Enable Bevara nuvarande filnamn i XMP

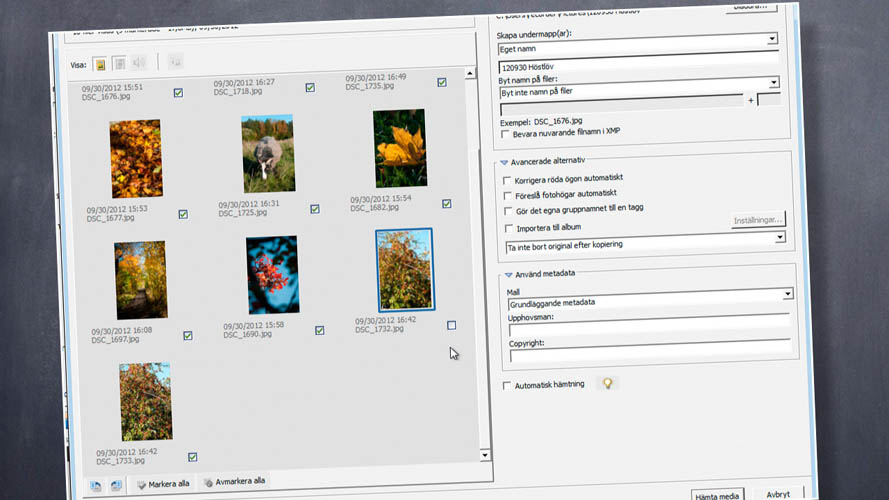pyautogui.click(x=505, y=134)
